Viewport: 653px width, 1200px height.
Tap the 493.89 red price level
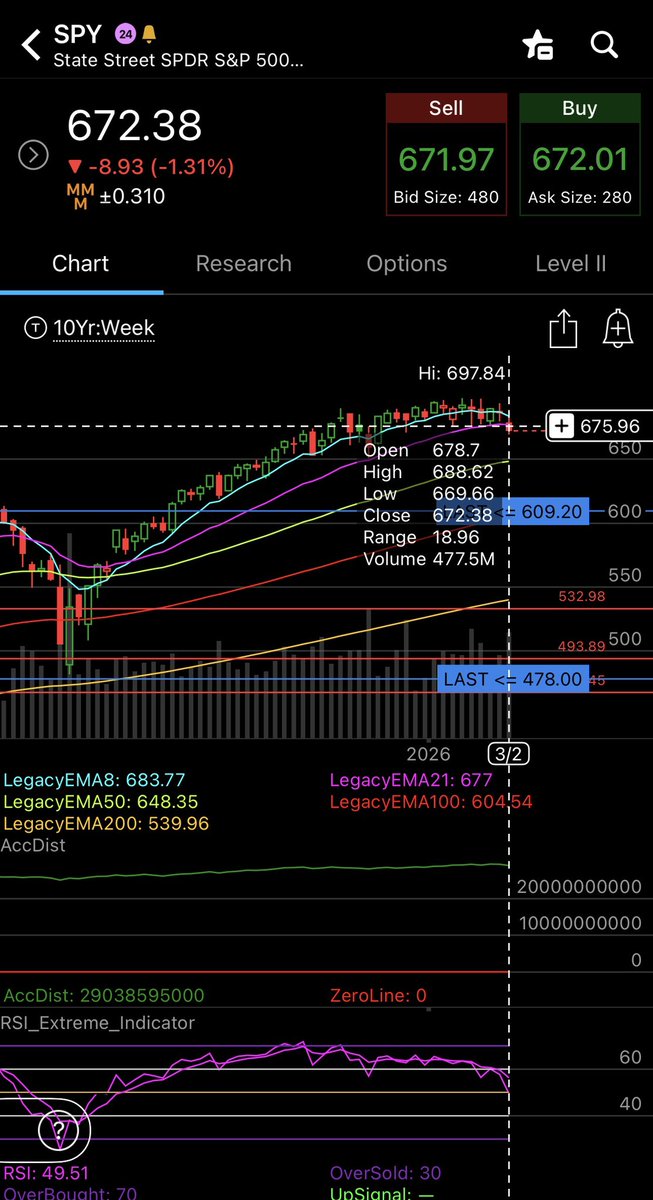click(x=582, y=646)
